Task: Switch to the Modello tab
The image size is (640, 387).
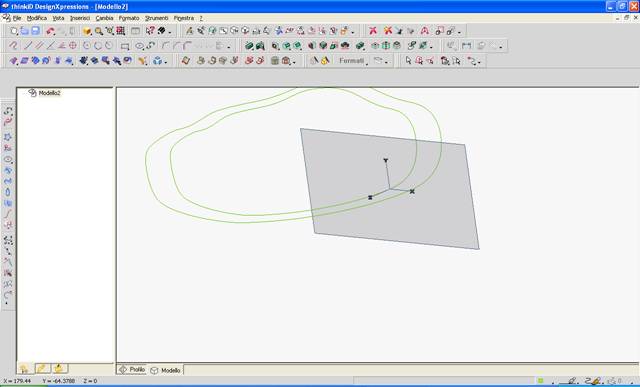Action: [166, 370]
